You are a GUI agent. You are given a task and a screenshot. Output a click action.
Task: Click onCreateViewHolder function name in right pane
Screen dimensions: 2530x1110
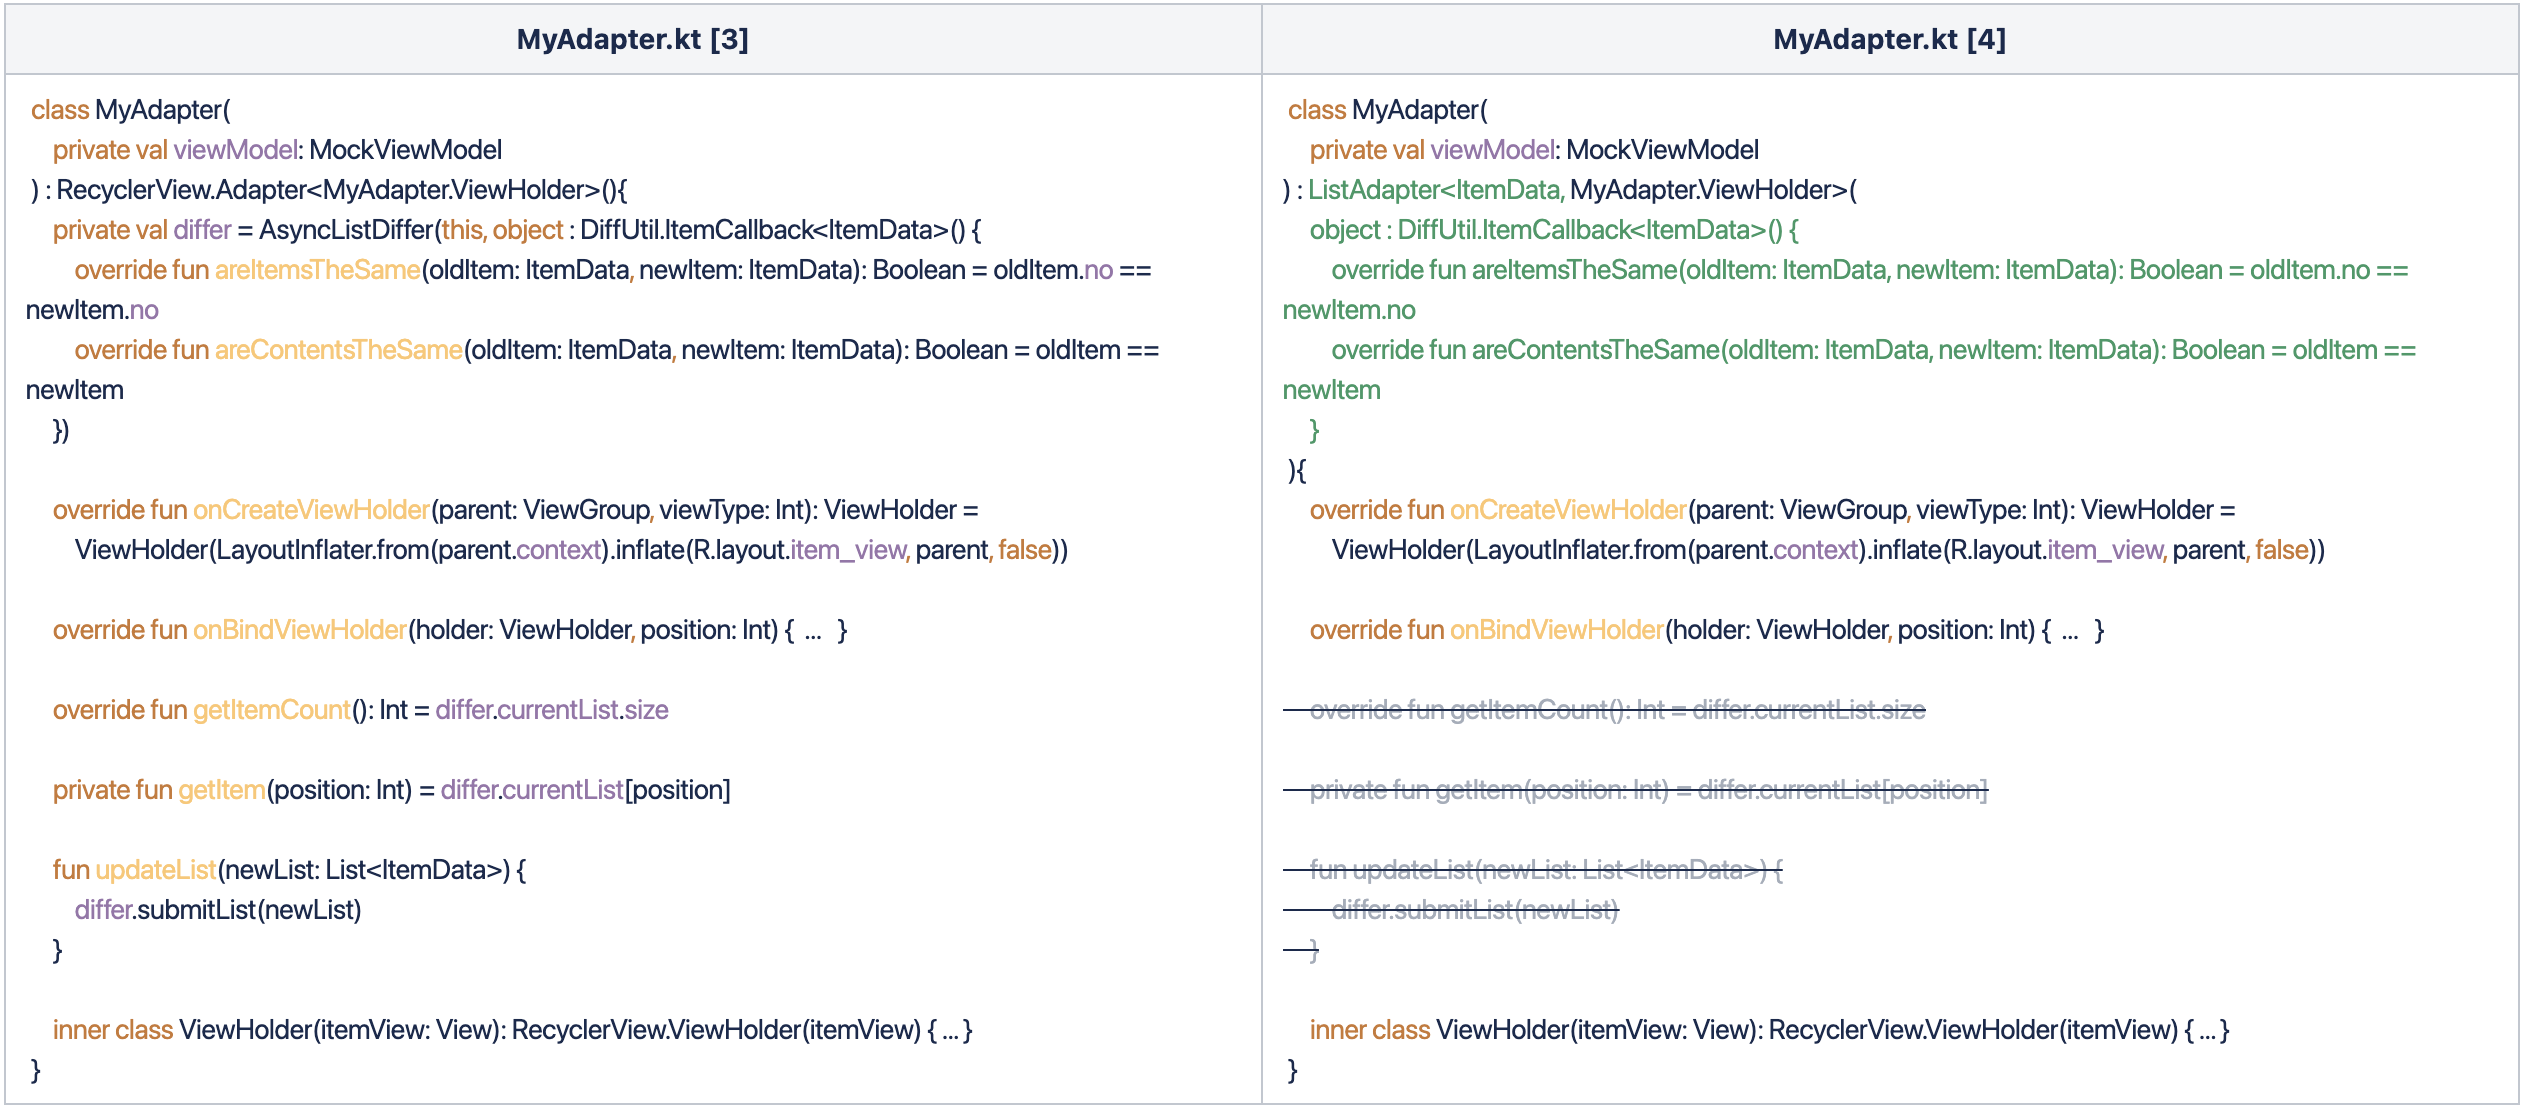click(x=1567, y=510)
